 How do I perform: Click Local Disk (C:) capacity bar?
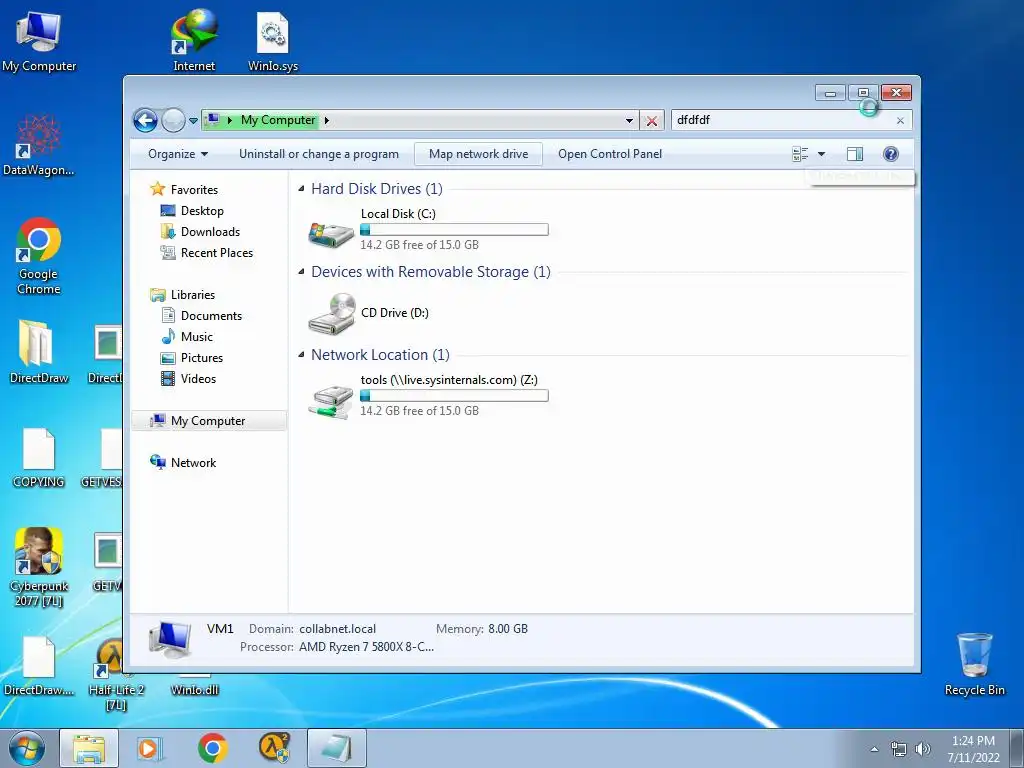coord(455,229)
